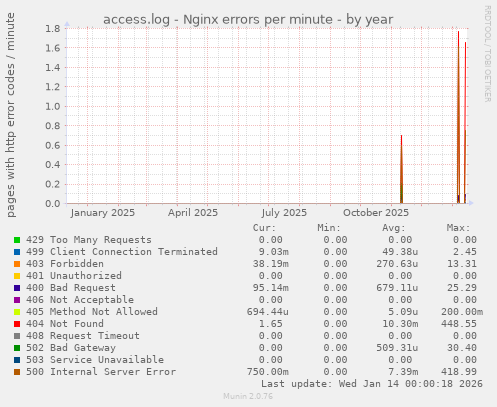Click the purple 406 Not Acceptable swatch
497x407 pixels.
tap(17, 300)
